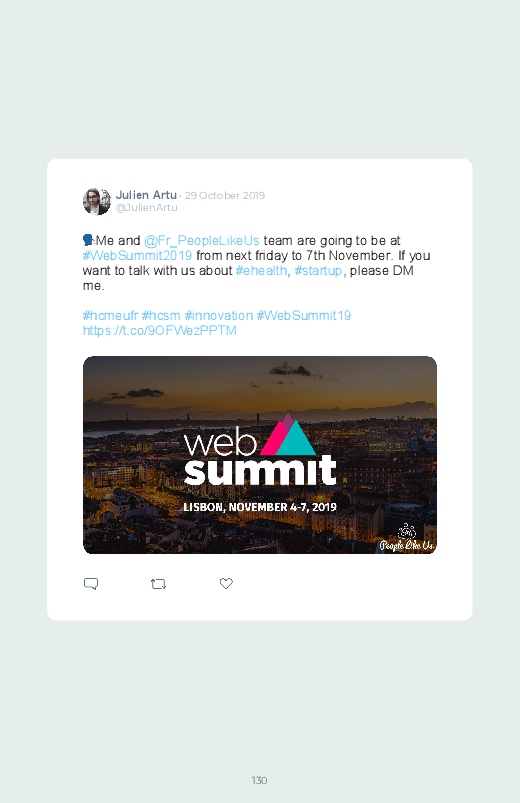The width and height of the screenshot is (520, 803).
Task: Open the @Fr_PeopleLikeUs mention
Action: (201, 241)
